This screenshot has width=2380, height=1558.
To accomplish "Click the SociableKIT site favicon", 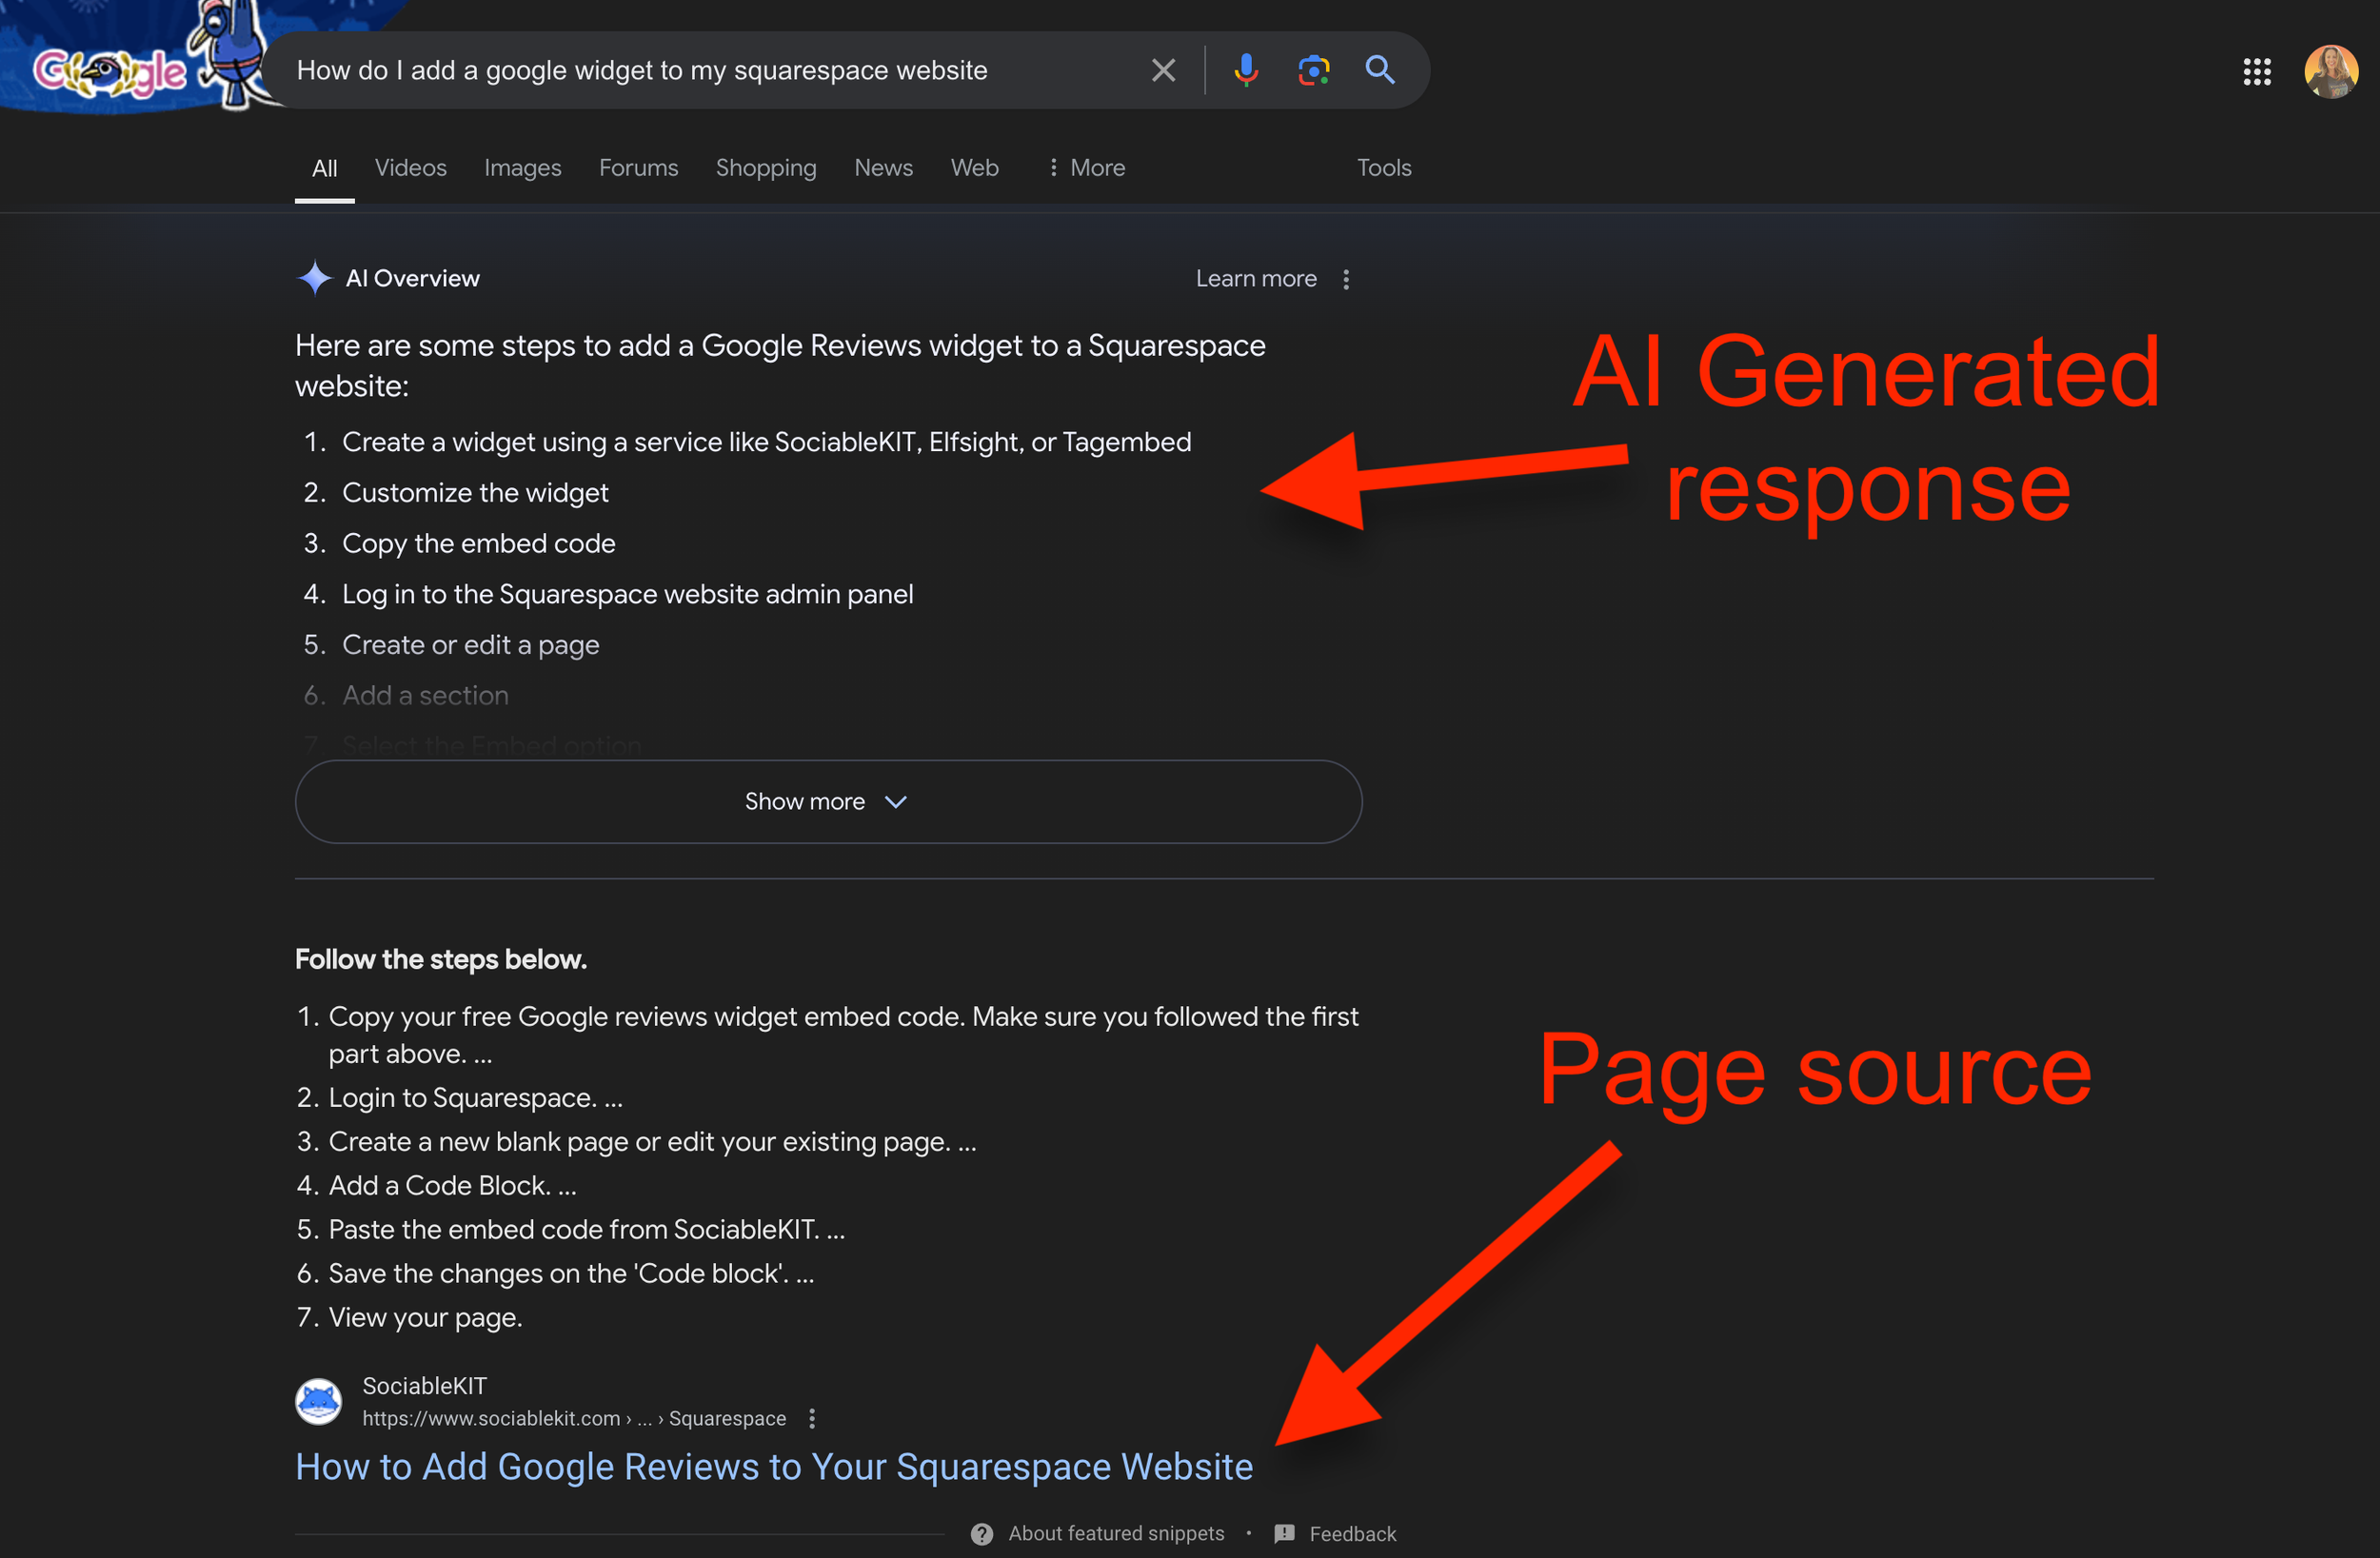I will pos(319,1401).
